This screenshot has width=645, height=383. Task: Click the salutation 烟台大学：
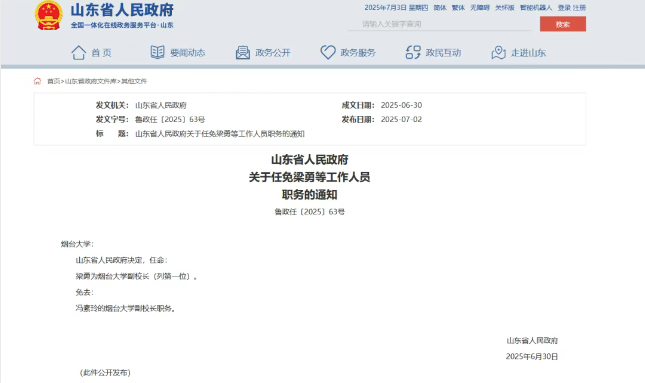(x=77, y=244)
